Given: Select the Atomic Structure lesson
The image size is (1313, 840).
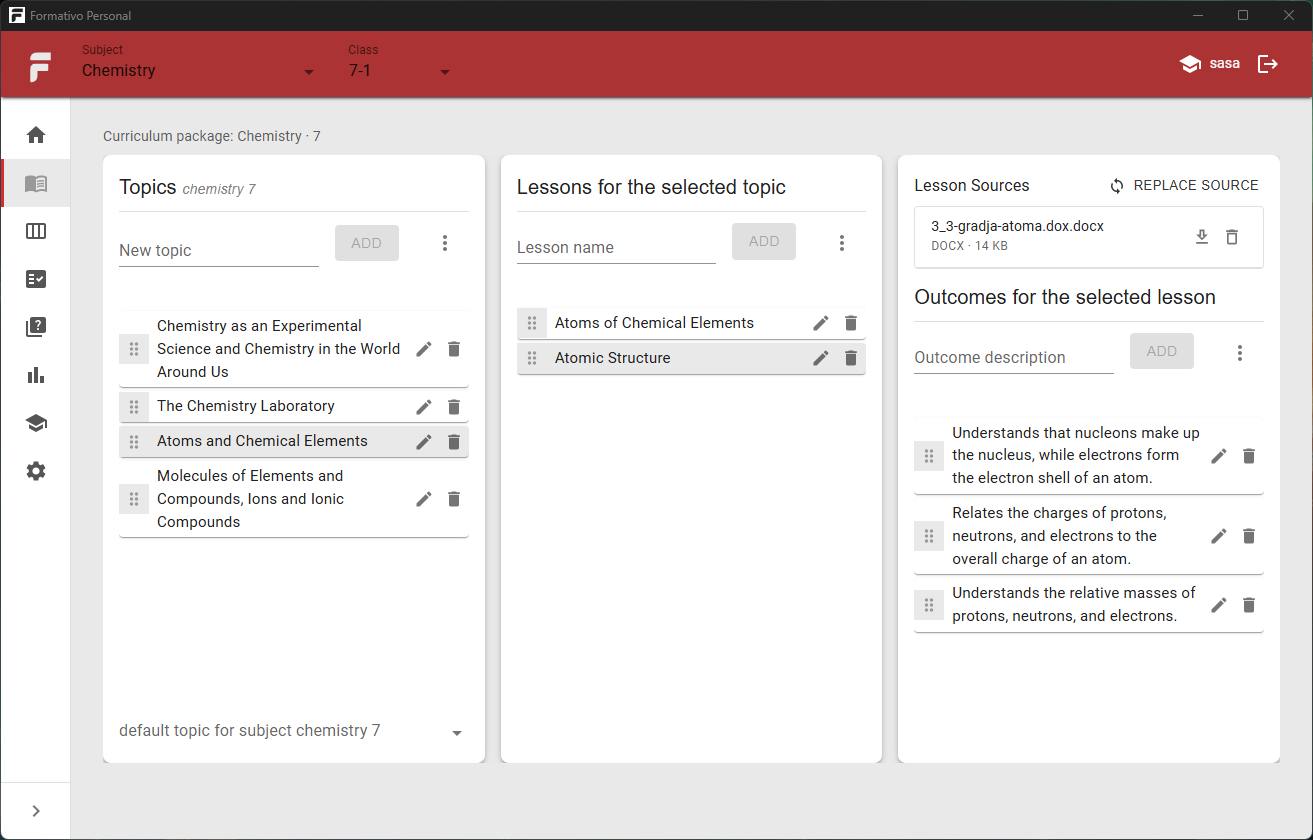Looking at the screenshot, I should (691, 358).
